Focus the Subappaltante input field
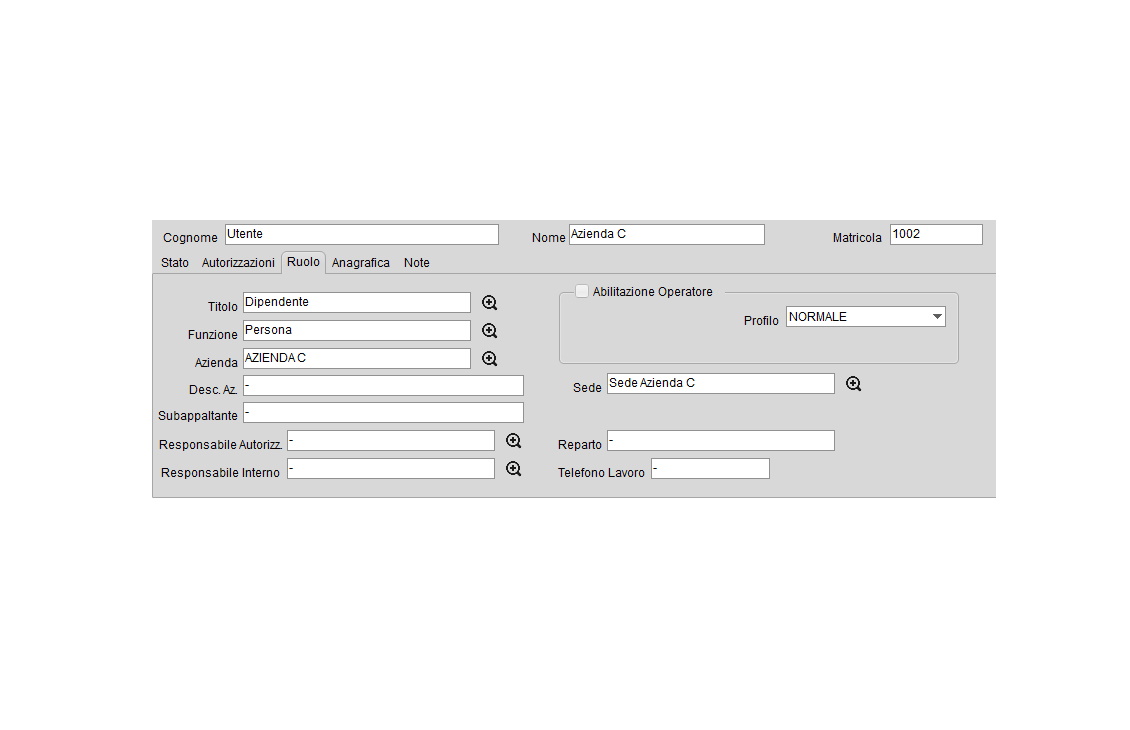Screen dimensions: 1130x730 click(383, 412)
